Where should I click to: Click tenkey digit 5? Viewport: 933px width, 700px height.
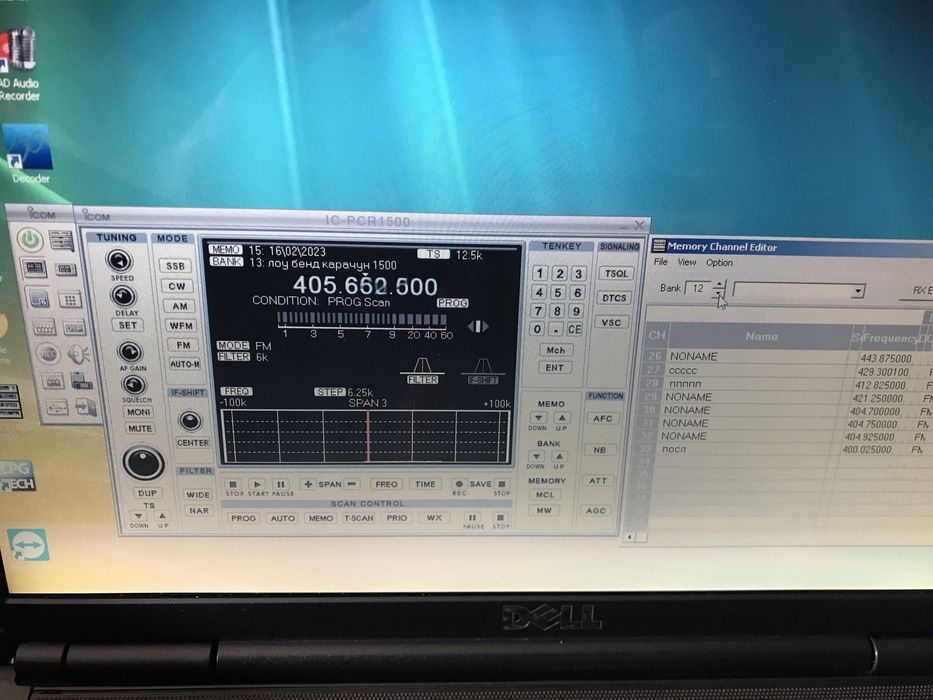point(558,292)
